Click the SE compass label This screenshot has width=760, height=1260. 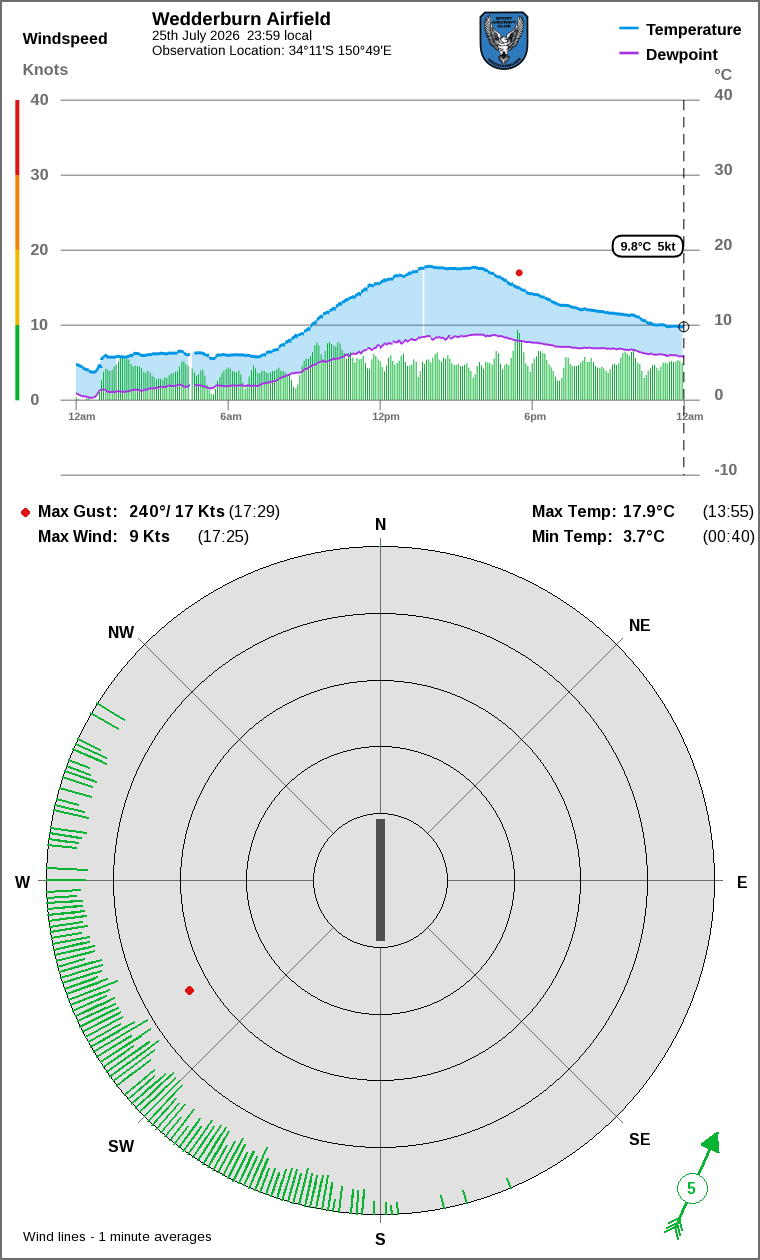click(x=639, y=1139)
